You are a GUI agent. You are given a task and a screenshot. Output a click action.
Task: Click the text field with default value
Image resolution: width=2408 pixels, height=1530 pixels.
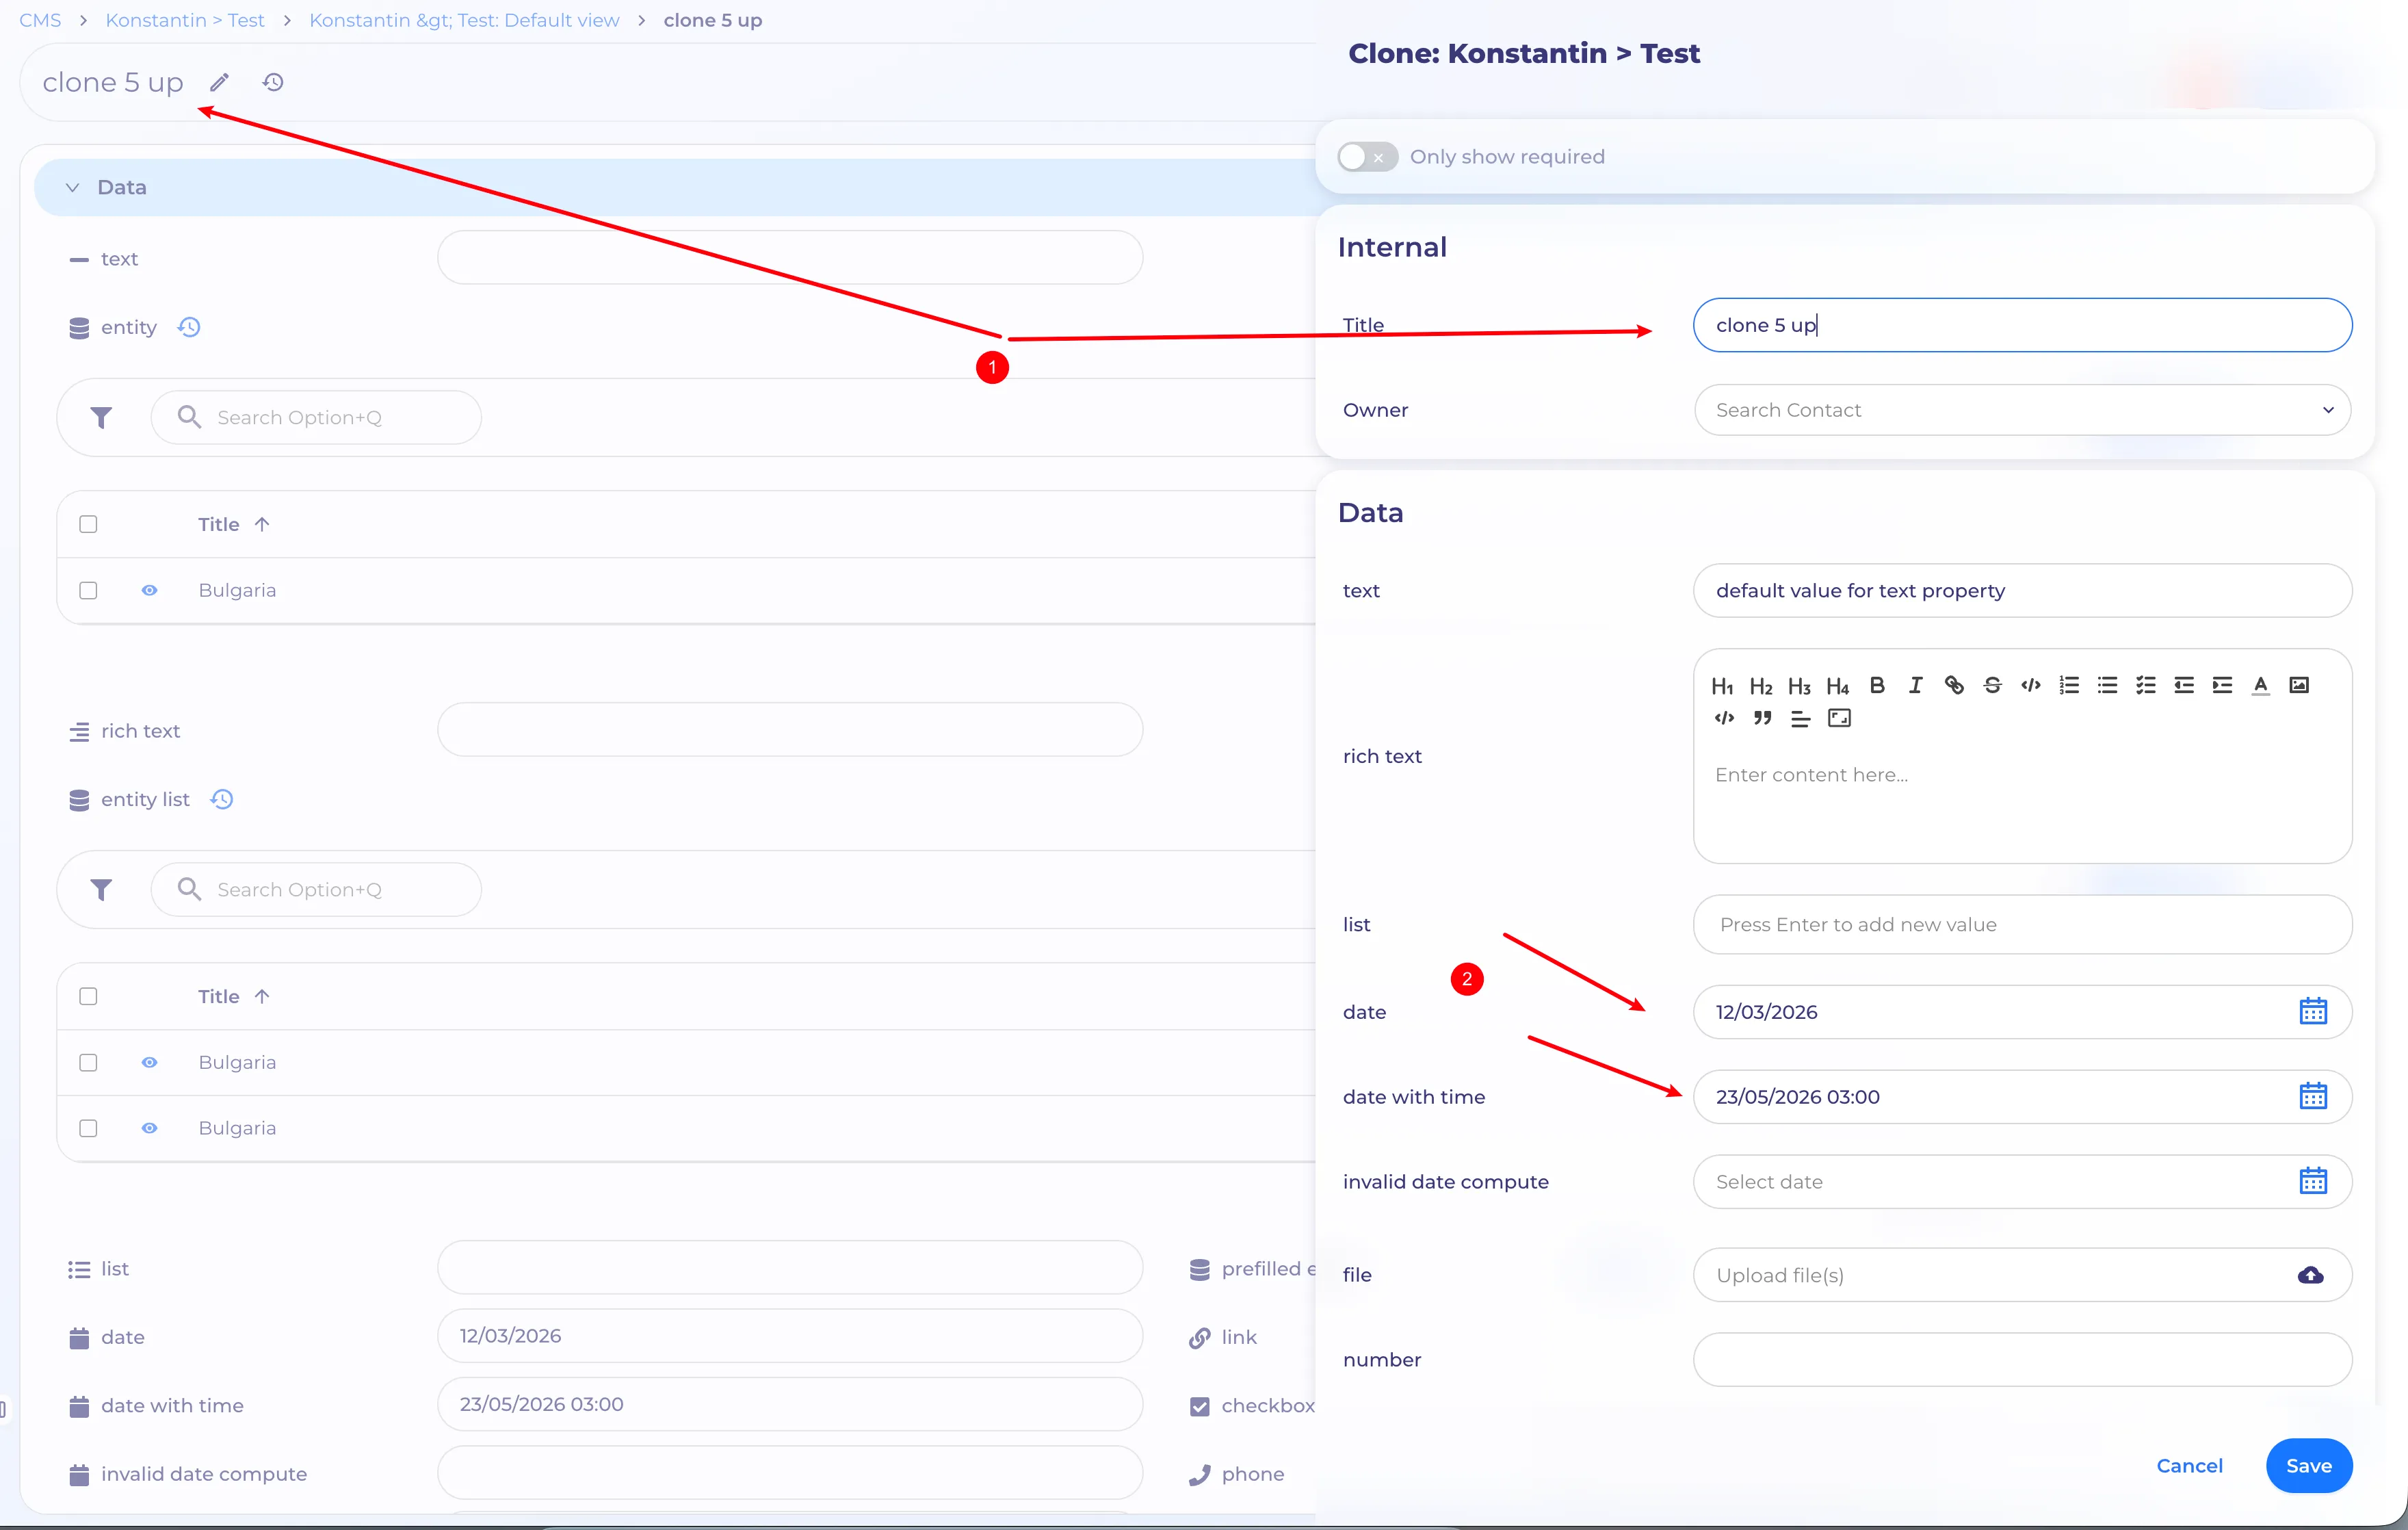coord(2022,590)
